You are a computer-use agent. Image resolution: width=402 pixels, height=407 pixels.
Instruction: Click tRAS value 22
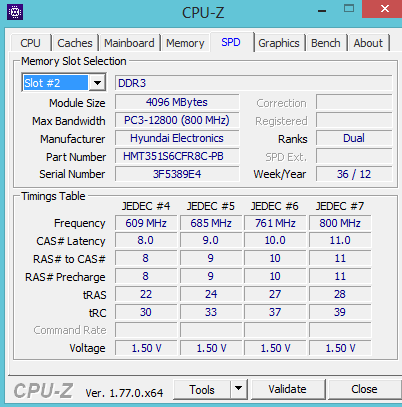pos(146,294)
